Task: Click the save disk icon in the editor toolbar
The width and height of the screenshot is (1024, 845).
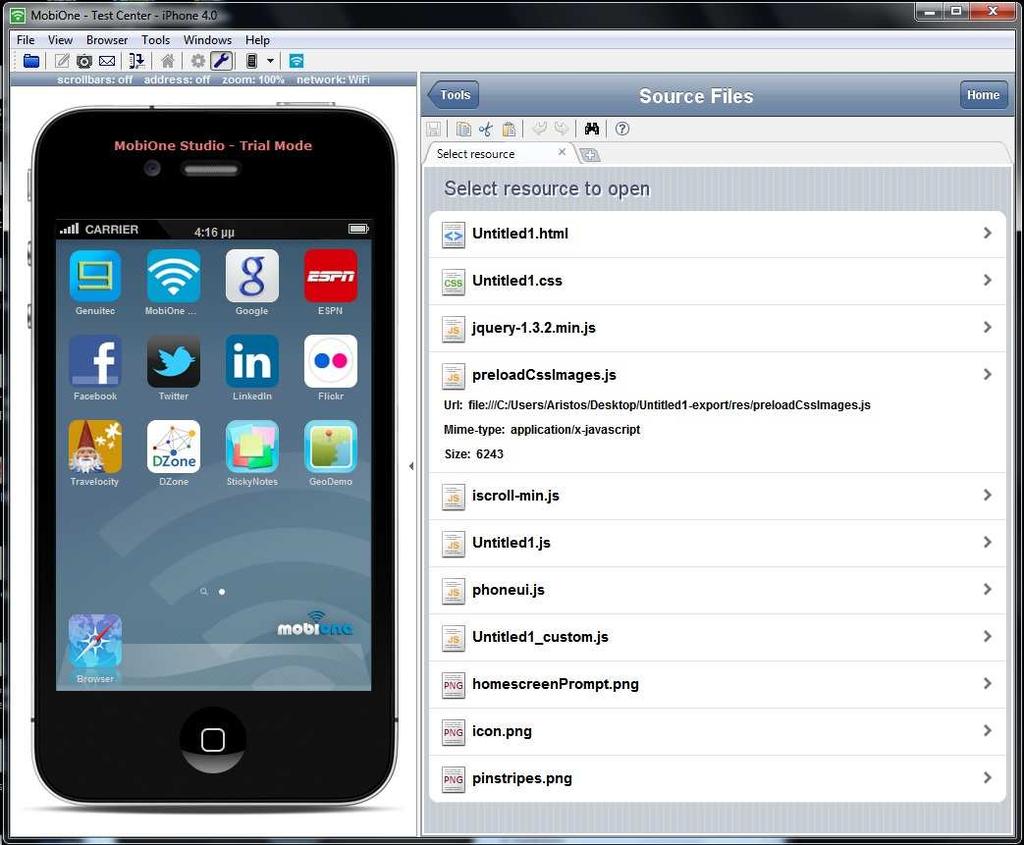Action: [x=433, y=129]
